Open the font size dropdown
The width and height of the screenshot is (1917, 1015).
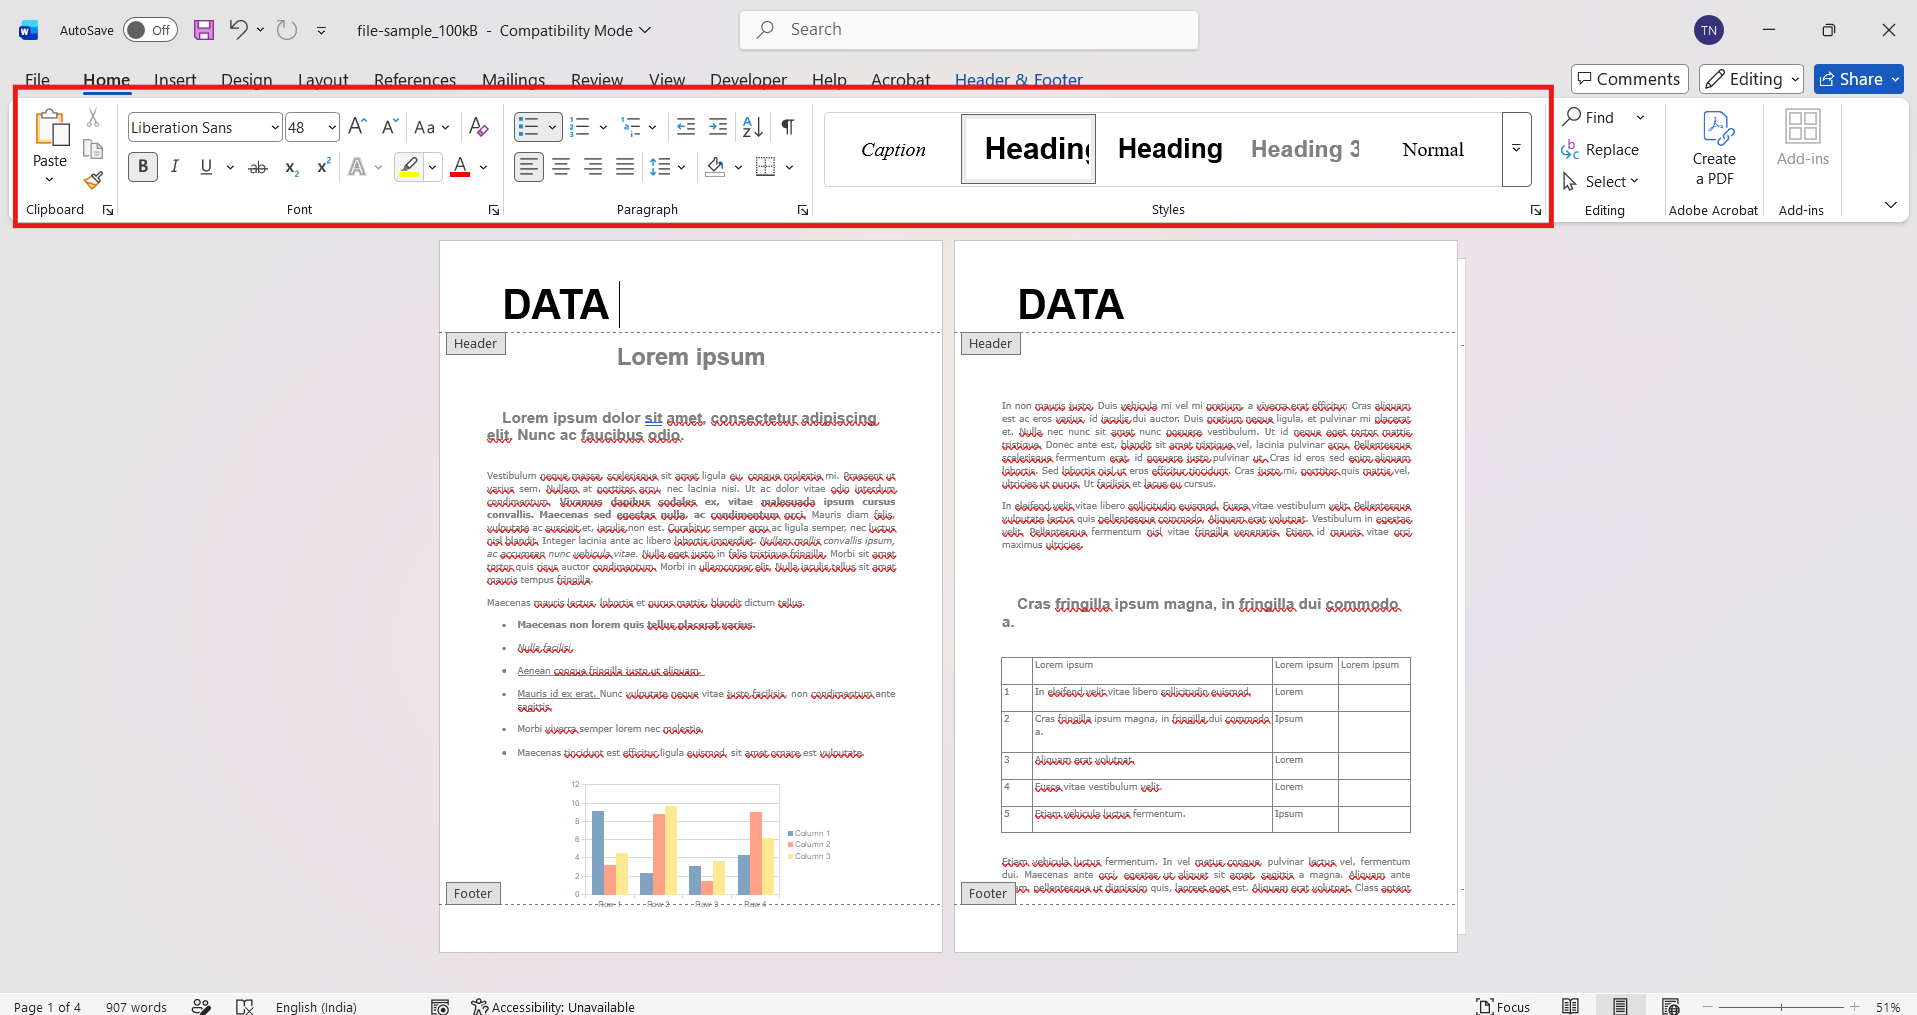[x=332, y=127]
